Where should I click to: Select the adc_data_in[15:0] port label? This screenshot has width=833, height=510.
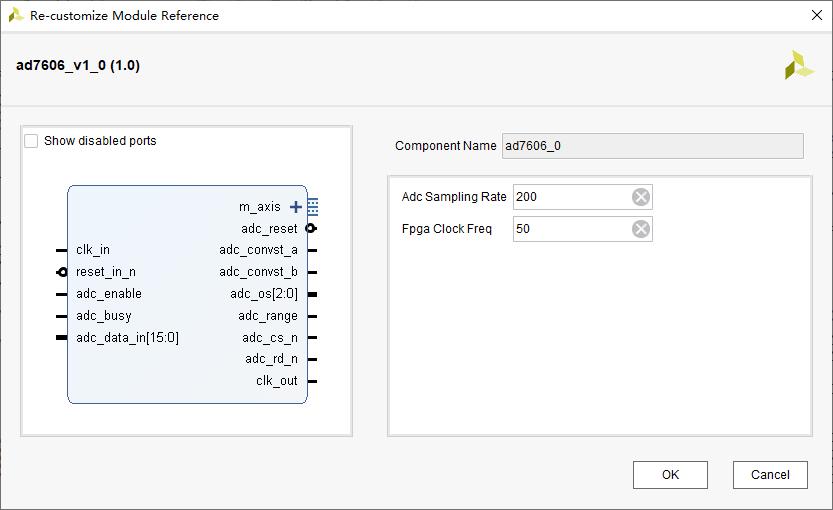coord(127,338)
